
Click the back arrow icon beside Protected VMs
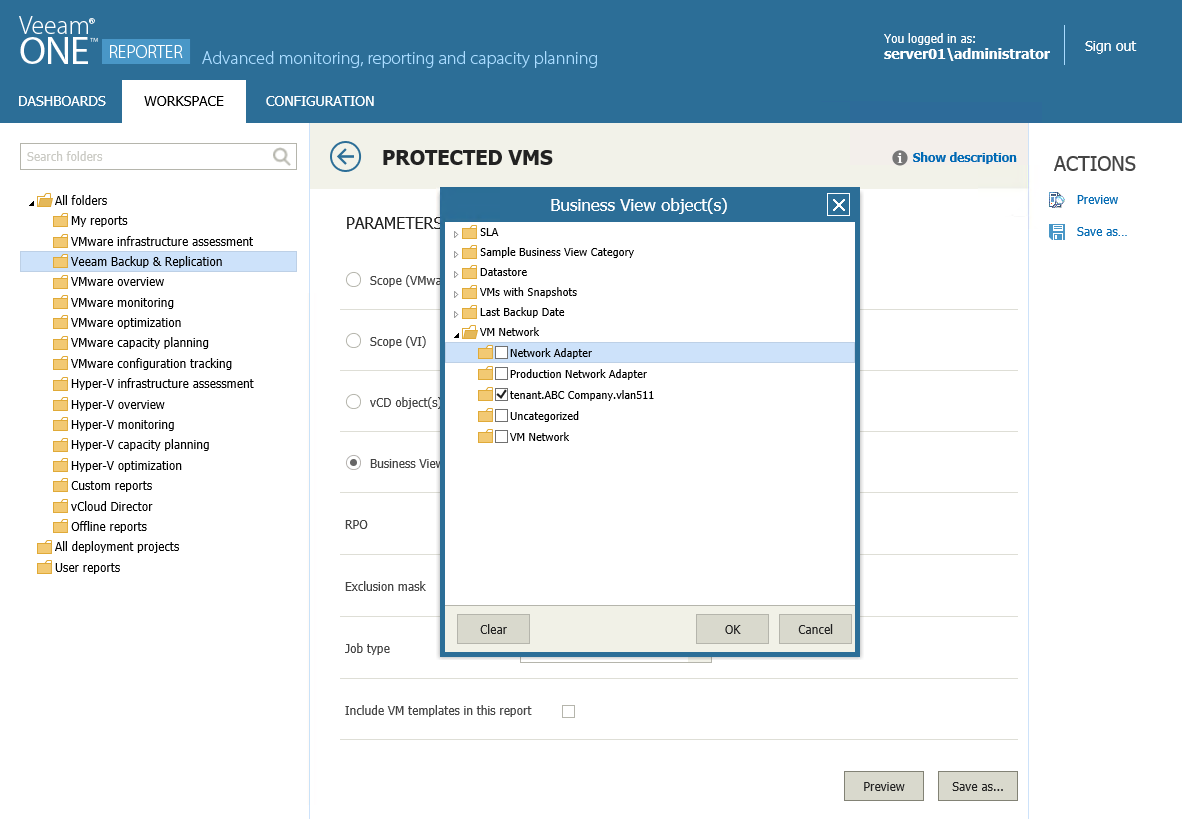click(345, 157)
